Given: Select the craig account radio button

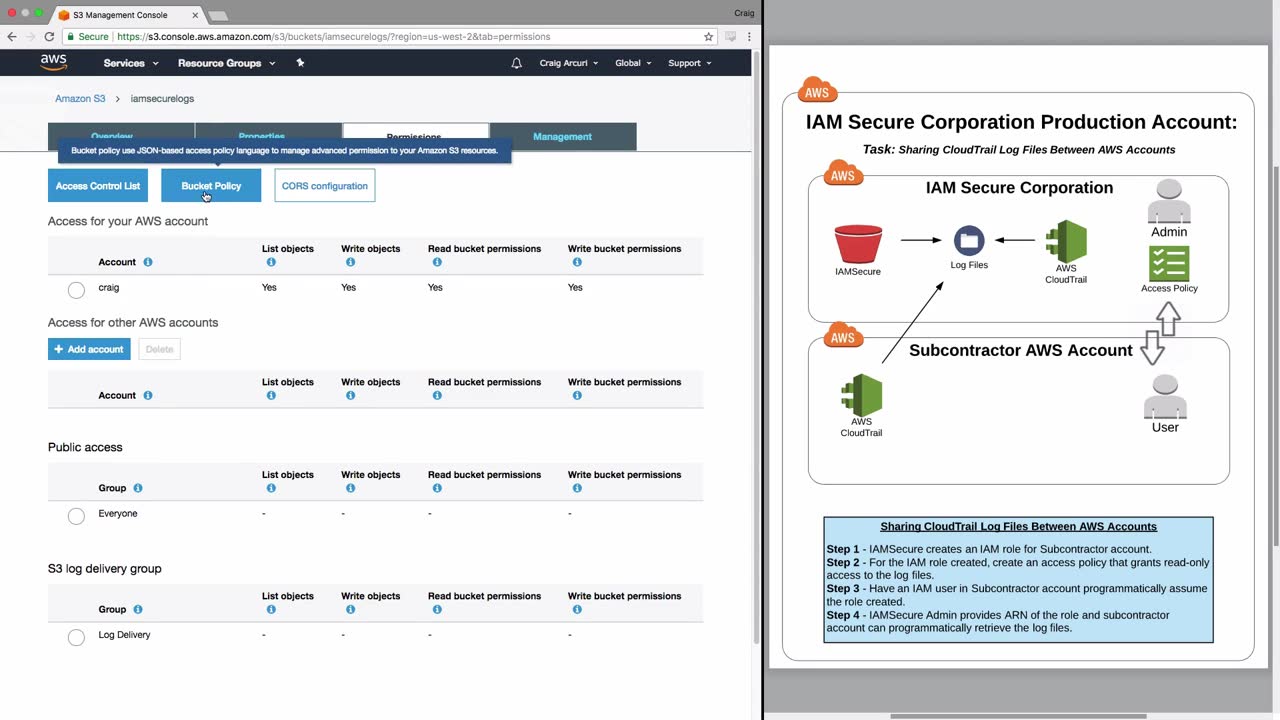Looking at the screenshot, I should click(76, 290).
